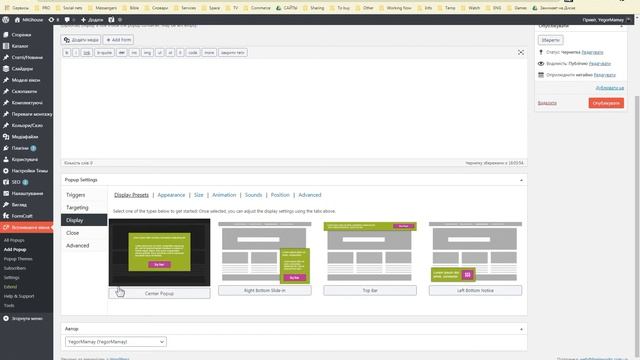Open the Animation sub-tab
Screen dimensions: 640x360
[224, 195]
